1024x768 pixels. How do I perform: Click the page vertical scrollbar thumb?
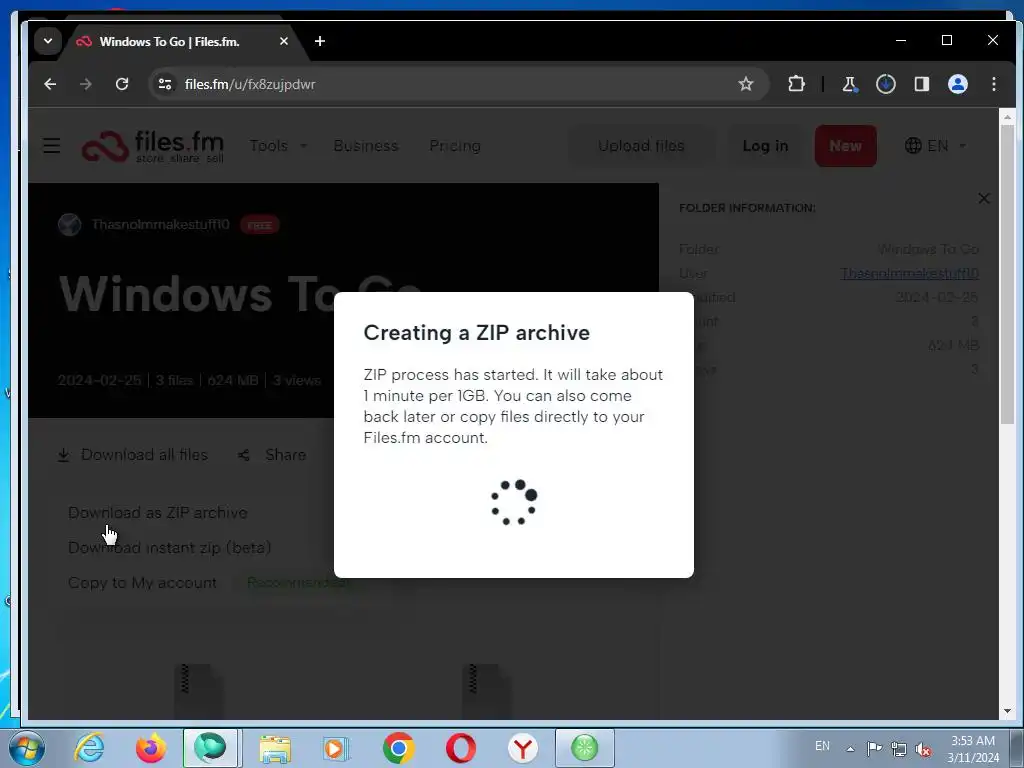1007,274
